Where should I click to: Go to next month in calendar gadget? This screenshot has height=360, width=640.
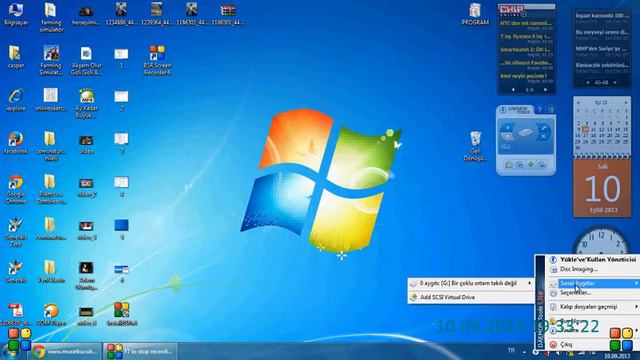(x=626, y=103)
